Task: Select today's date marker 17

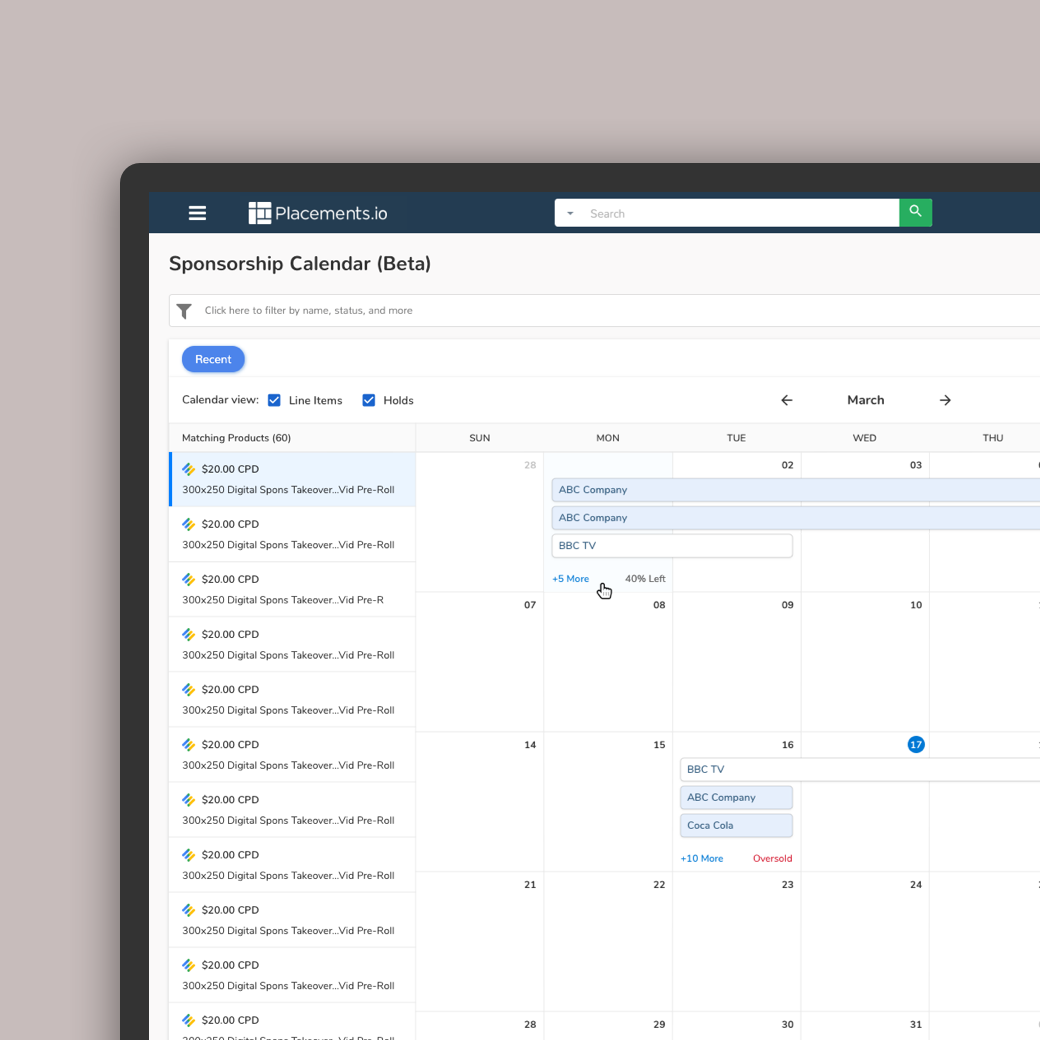Action: (915, 744)
